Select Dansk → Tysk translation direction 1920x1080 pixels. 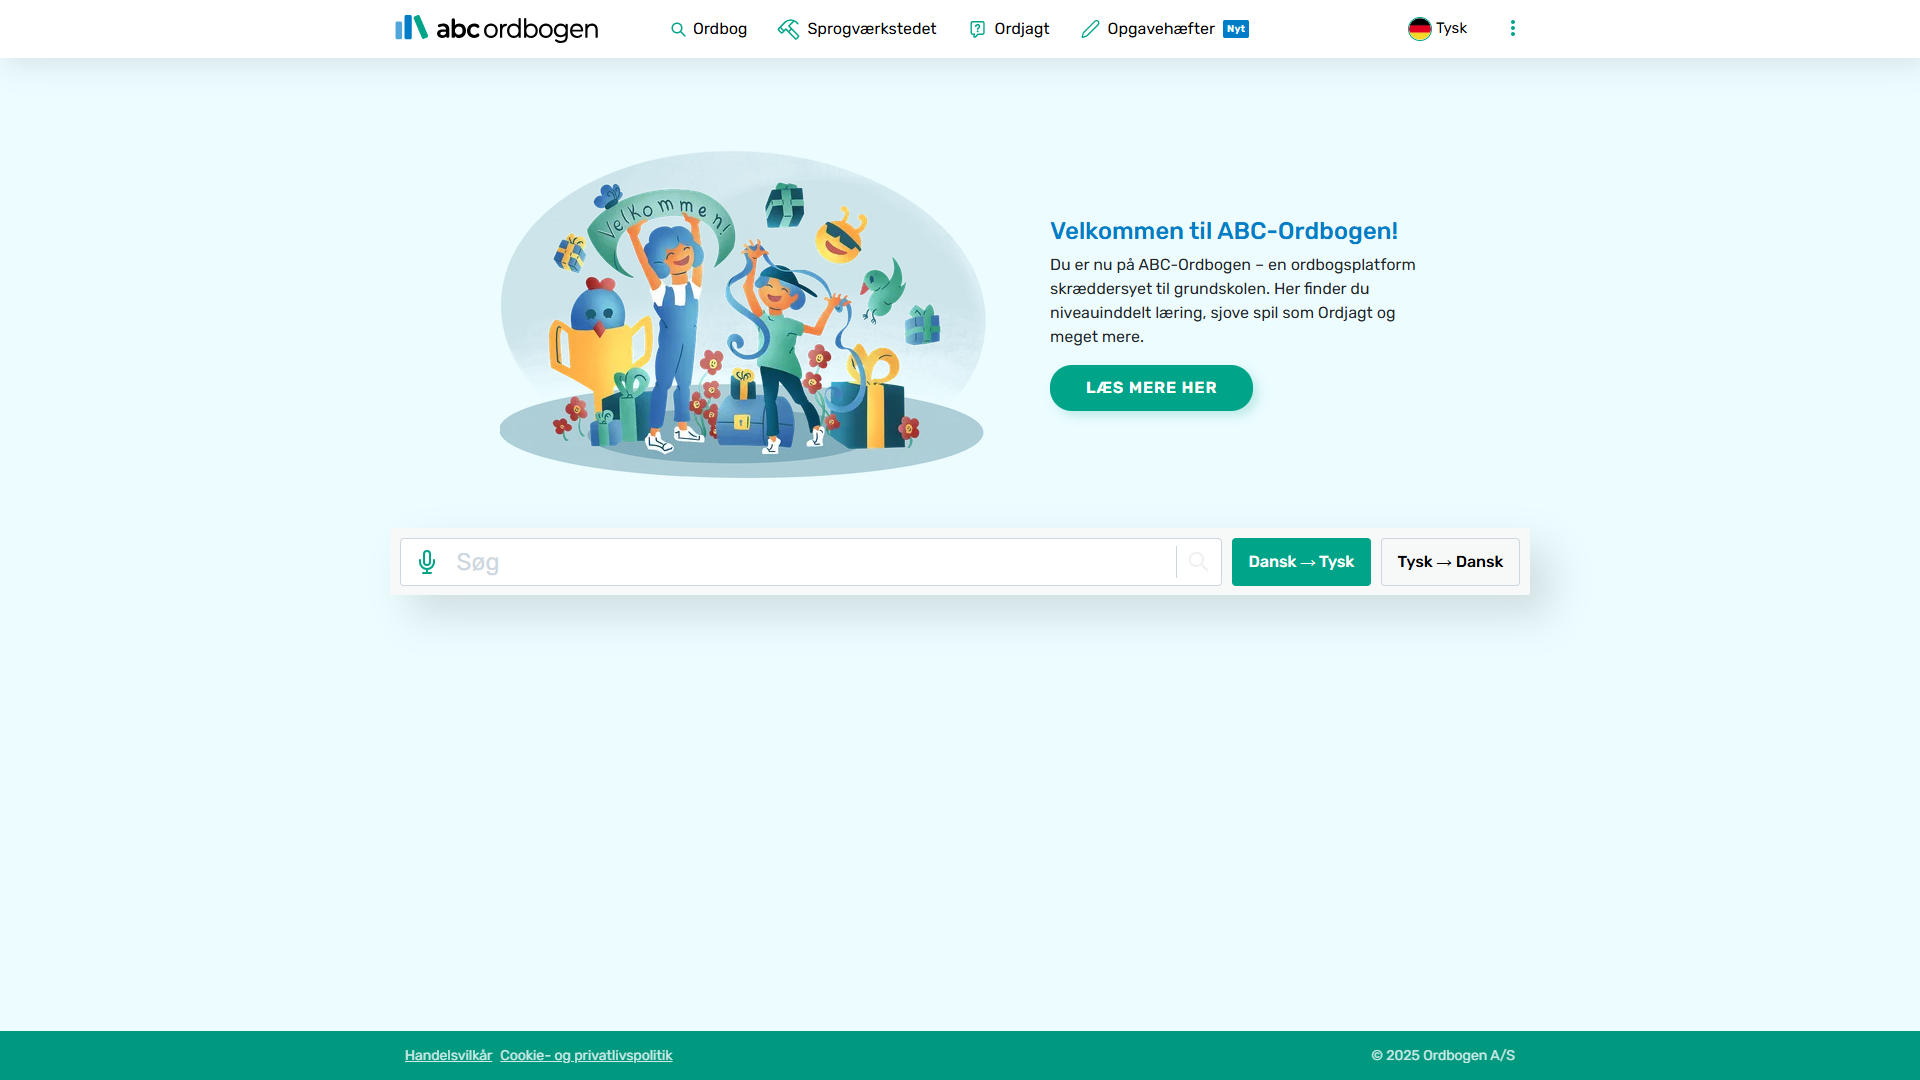pyautogui.click(x=1300, y=562)
